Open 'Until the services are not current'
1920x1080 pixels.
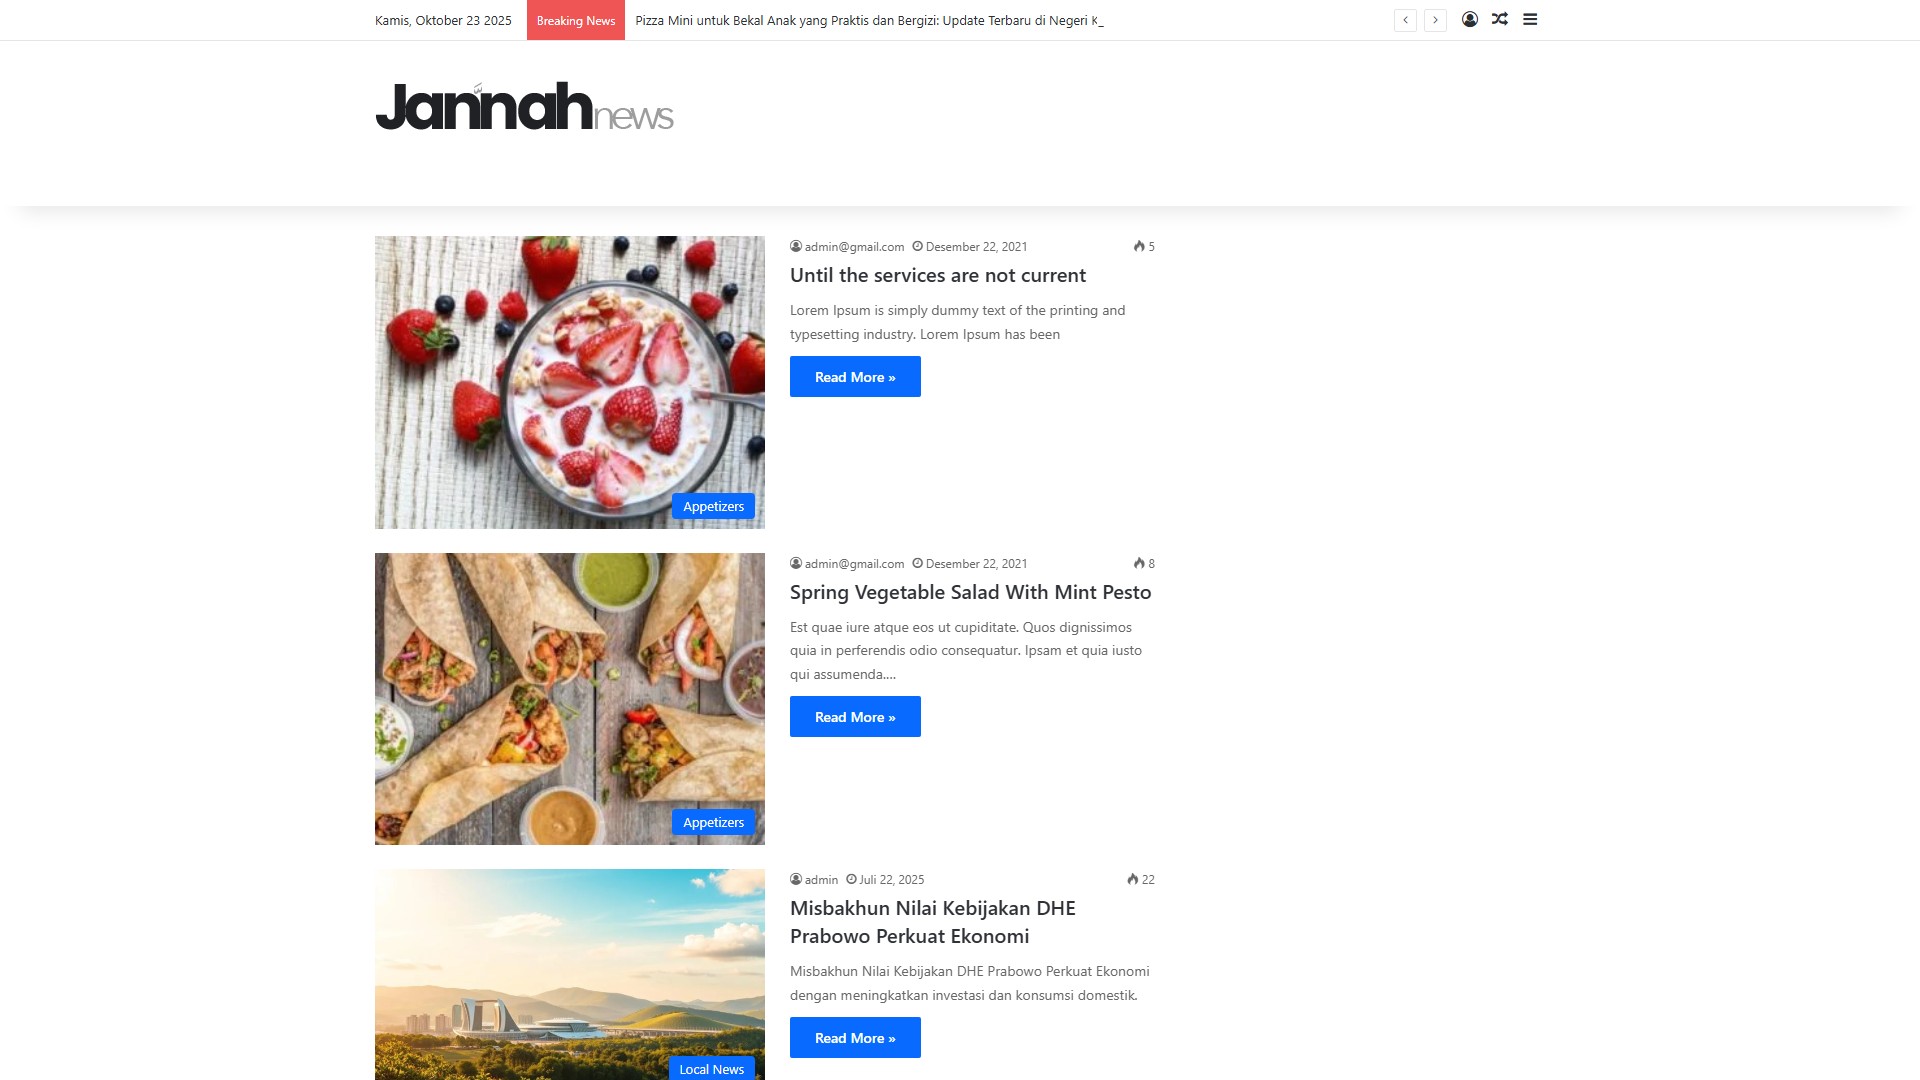click(x=938, y=275)
